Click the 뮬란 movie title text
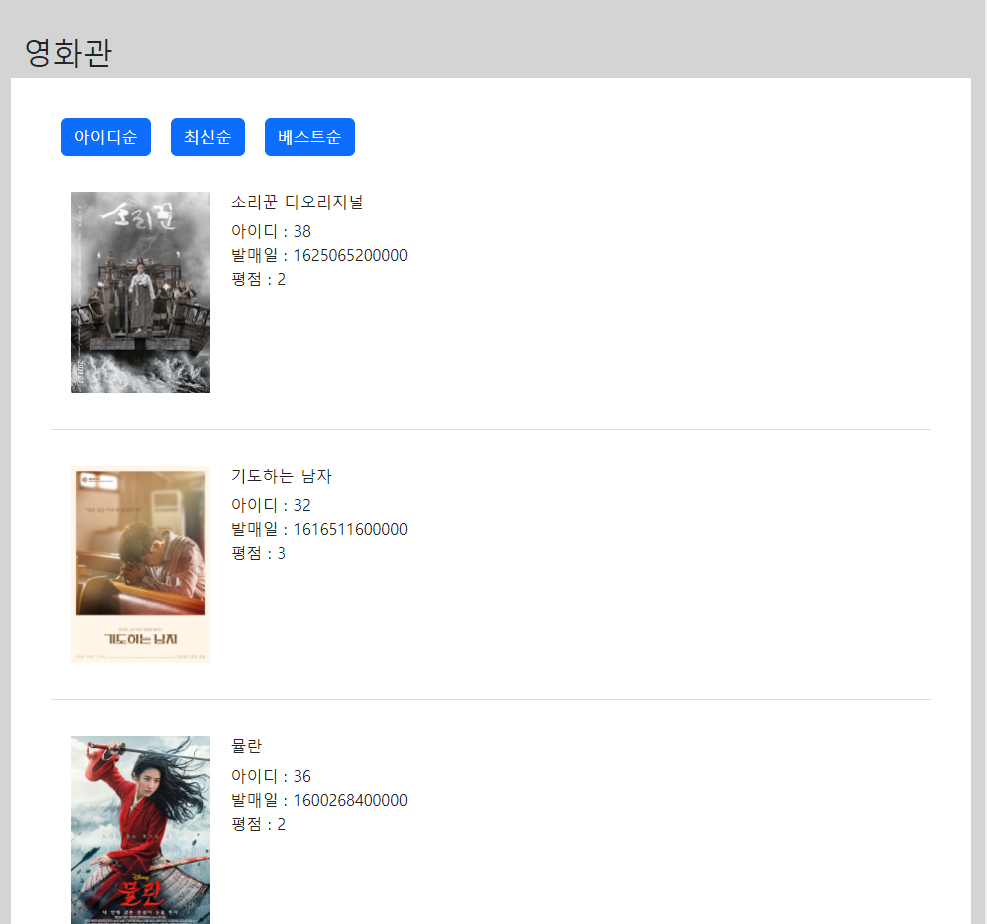This screenshot has height=924, width=987. click(x=246, y=746)
